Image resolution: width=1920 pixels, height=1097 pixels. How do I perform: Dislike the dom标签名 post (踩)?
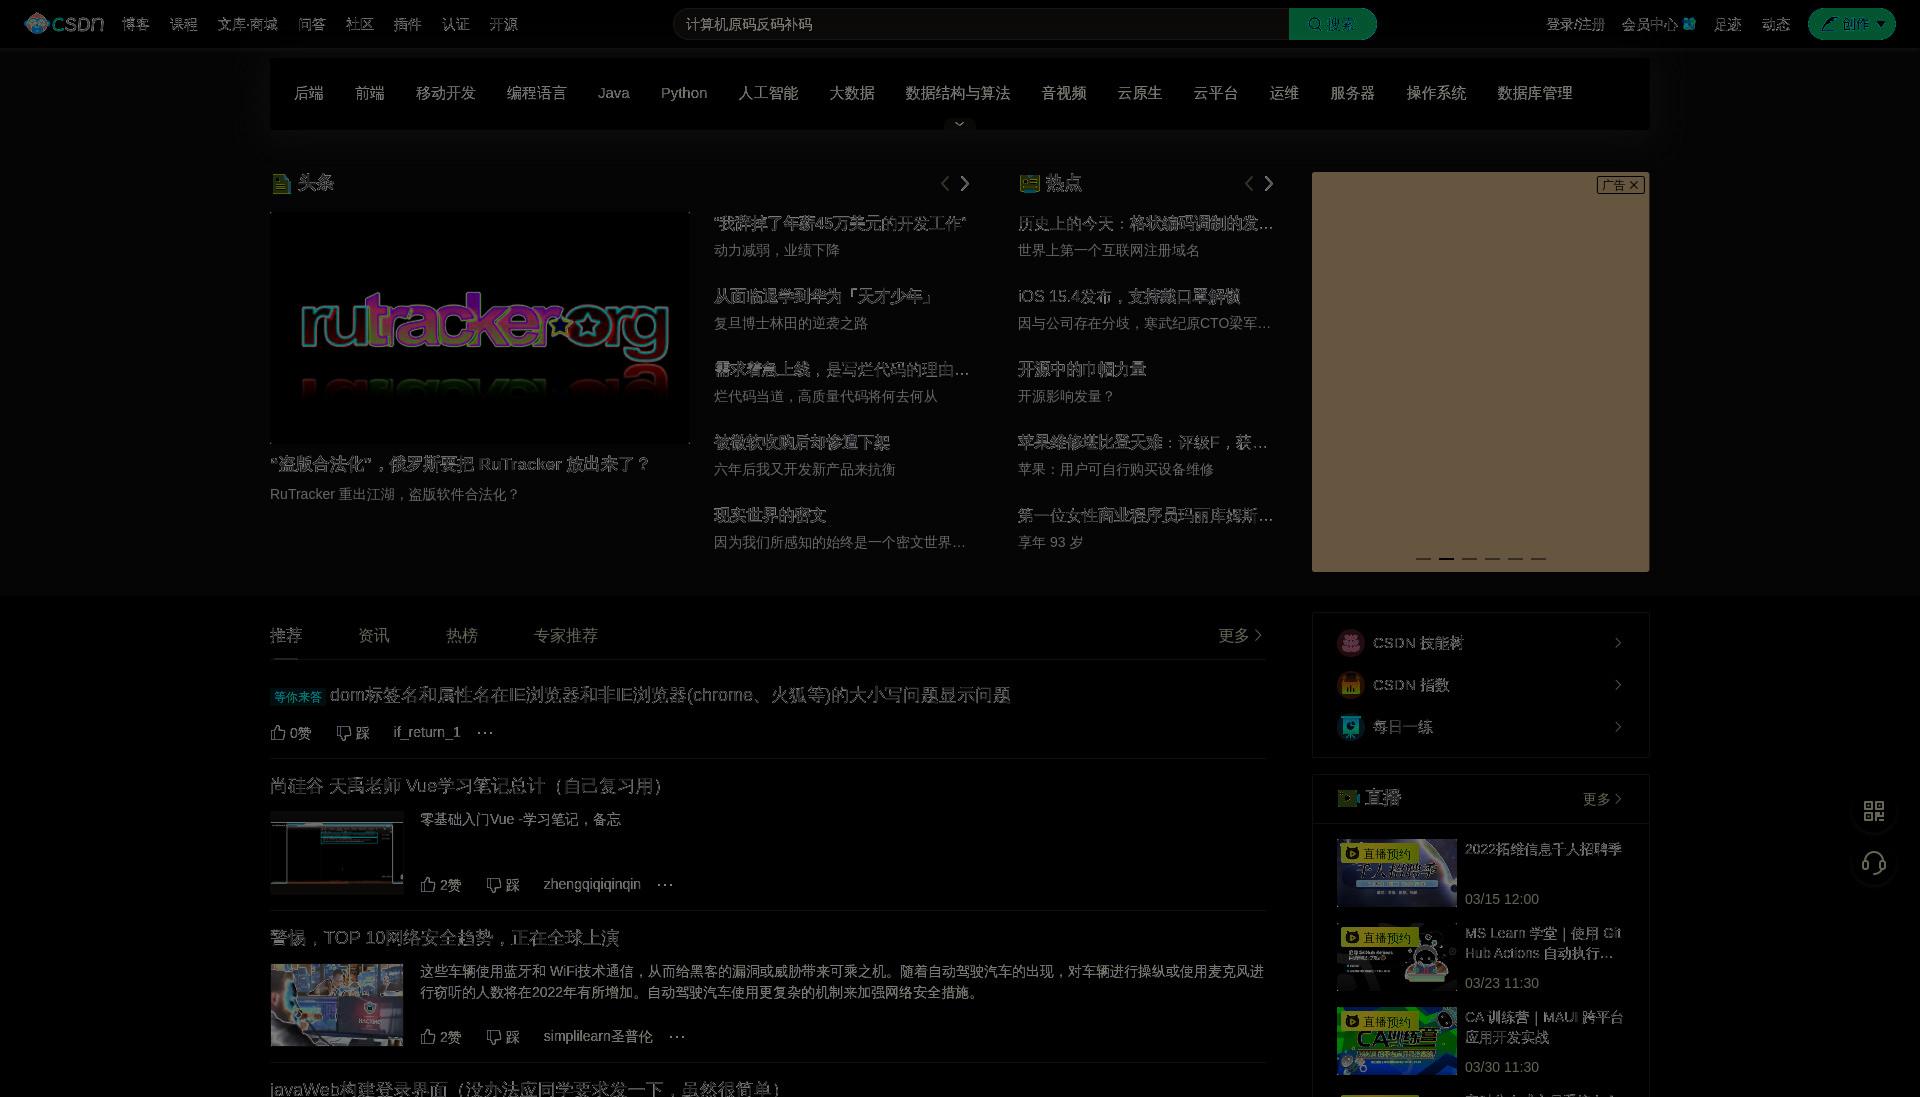[353, 733]
